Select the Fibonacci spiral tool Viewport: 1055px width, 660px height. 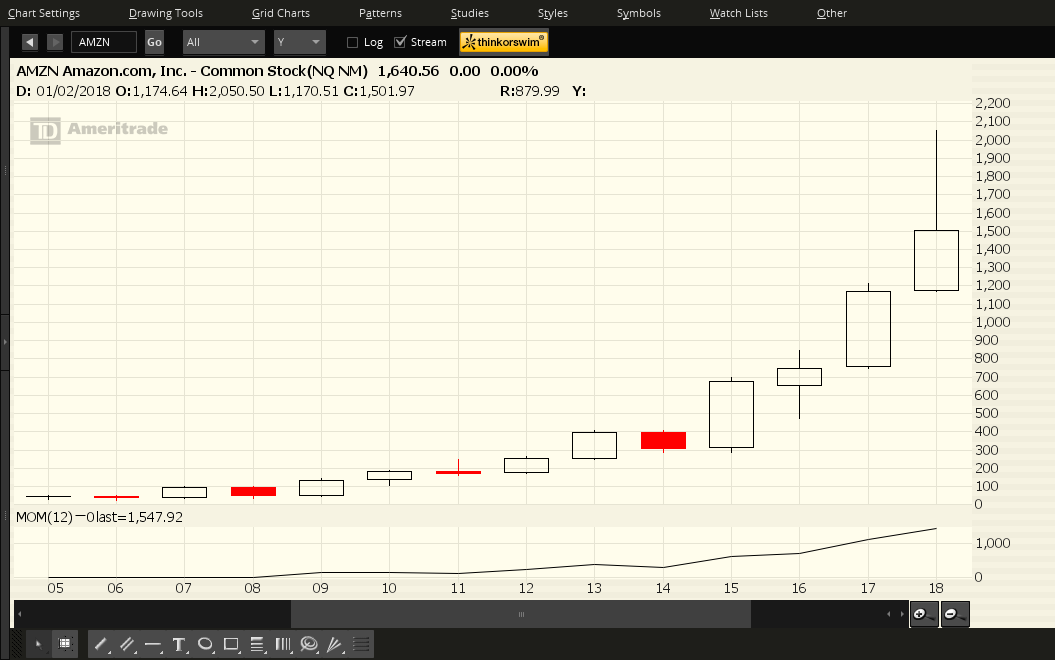[309, 645]
